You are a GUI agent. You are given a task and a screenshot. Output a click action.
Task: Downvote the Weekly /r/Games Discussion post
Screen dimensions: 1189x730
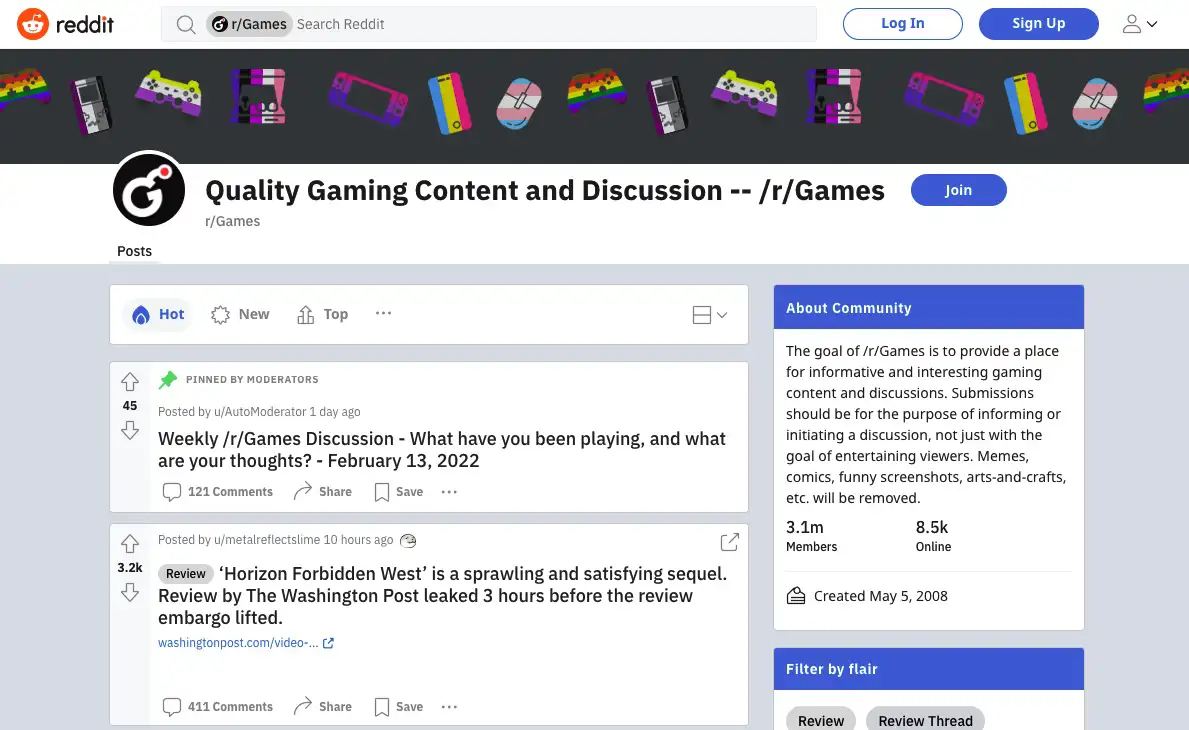(x=130, y=430)
